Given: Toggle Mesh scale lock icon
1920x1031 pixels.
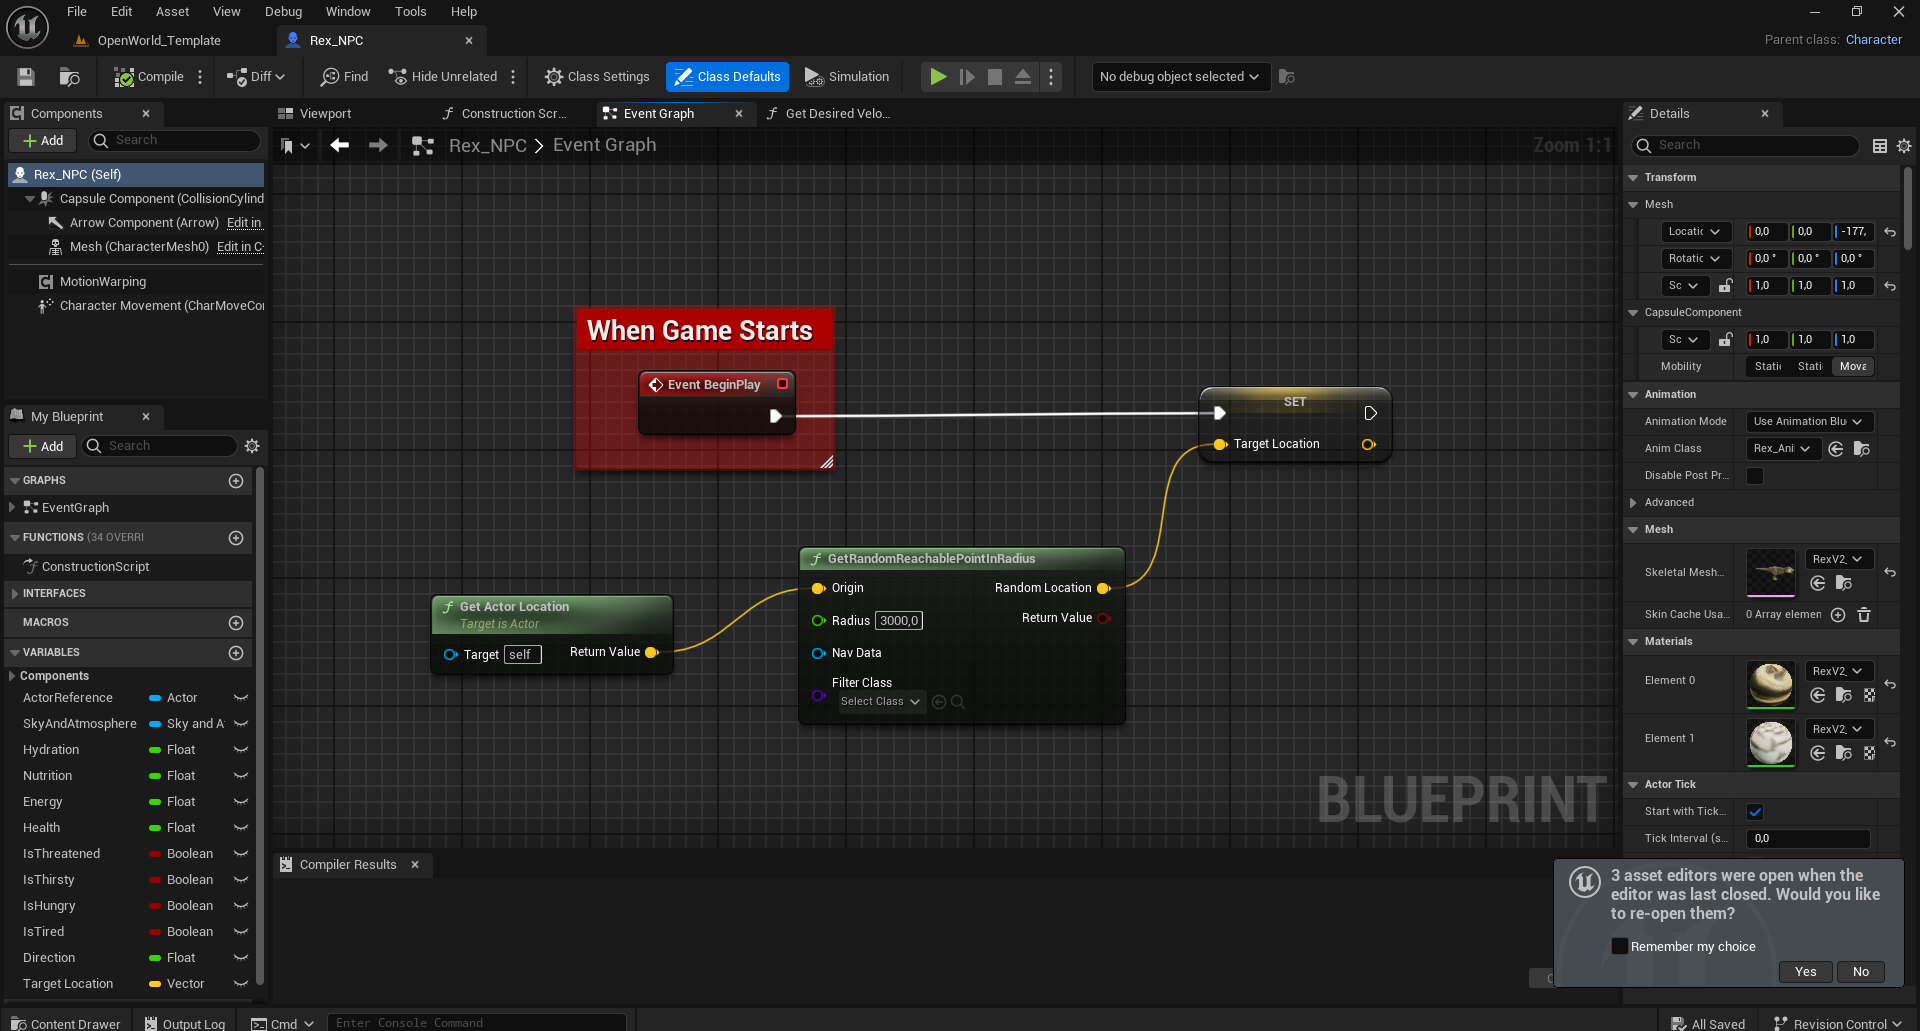Looking at the screenshot, I should click(x=1725, y=286).
